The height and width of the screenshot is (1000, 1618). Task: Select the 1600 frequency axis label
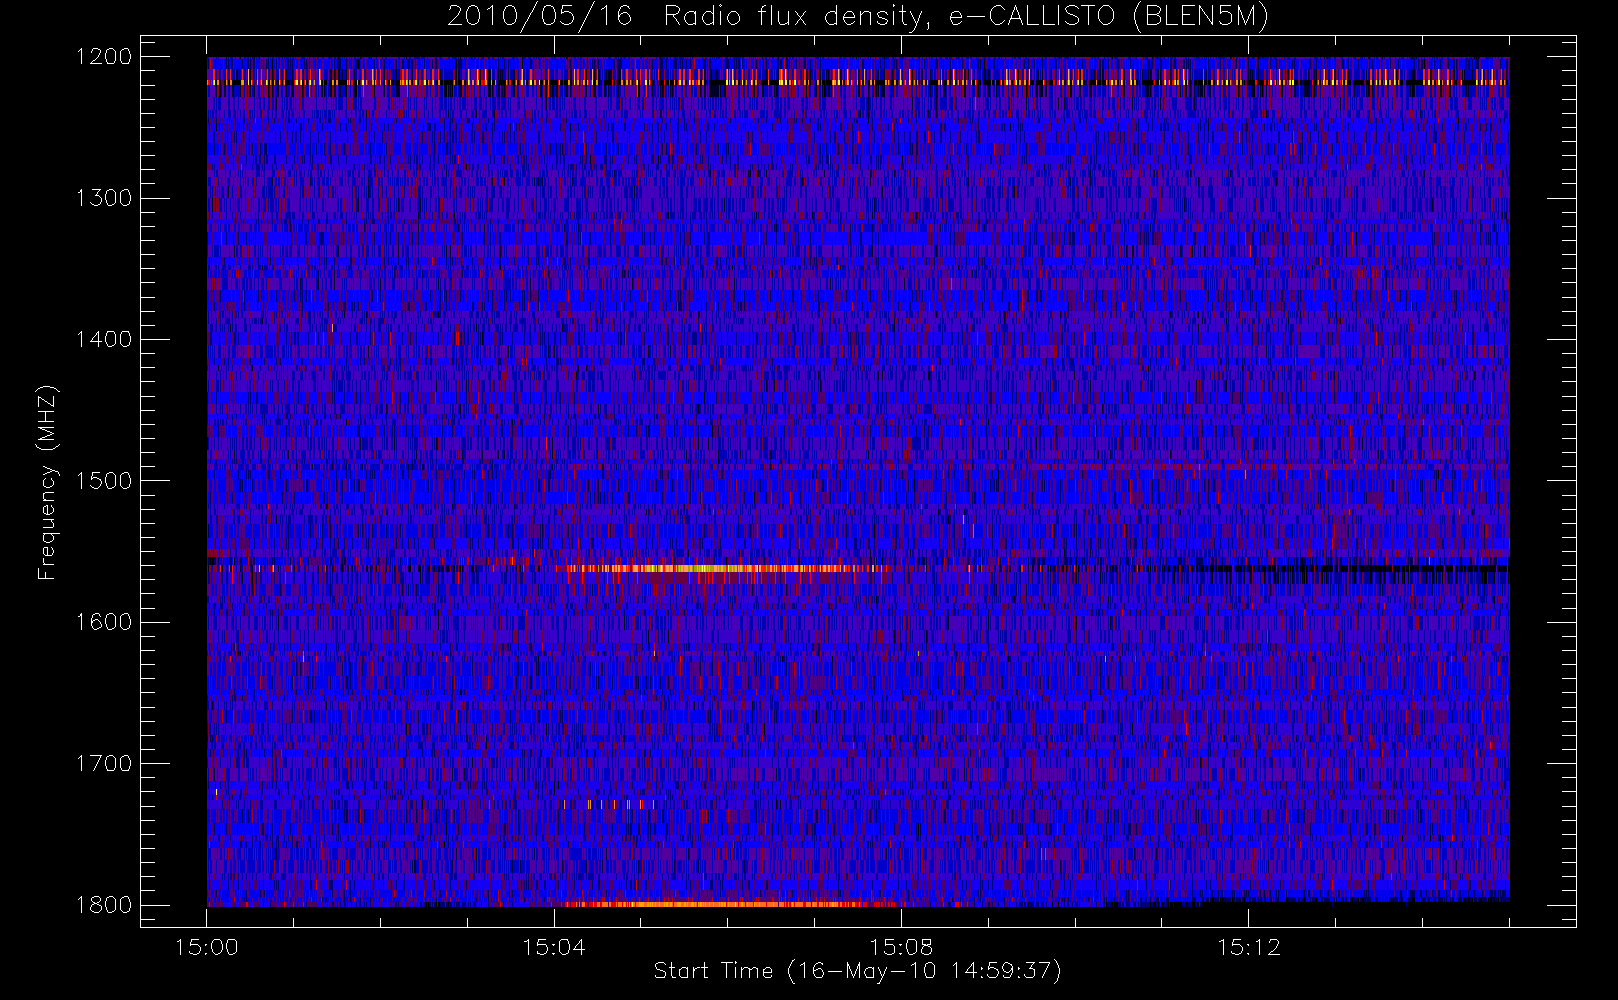coord(104,622)
